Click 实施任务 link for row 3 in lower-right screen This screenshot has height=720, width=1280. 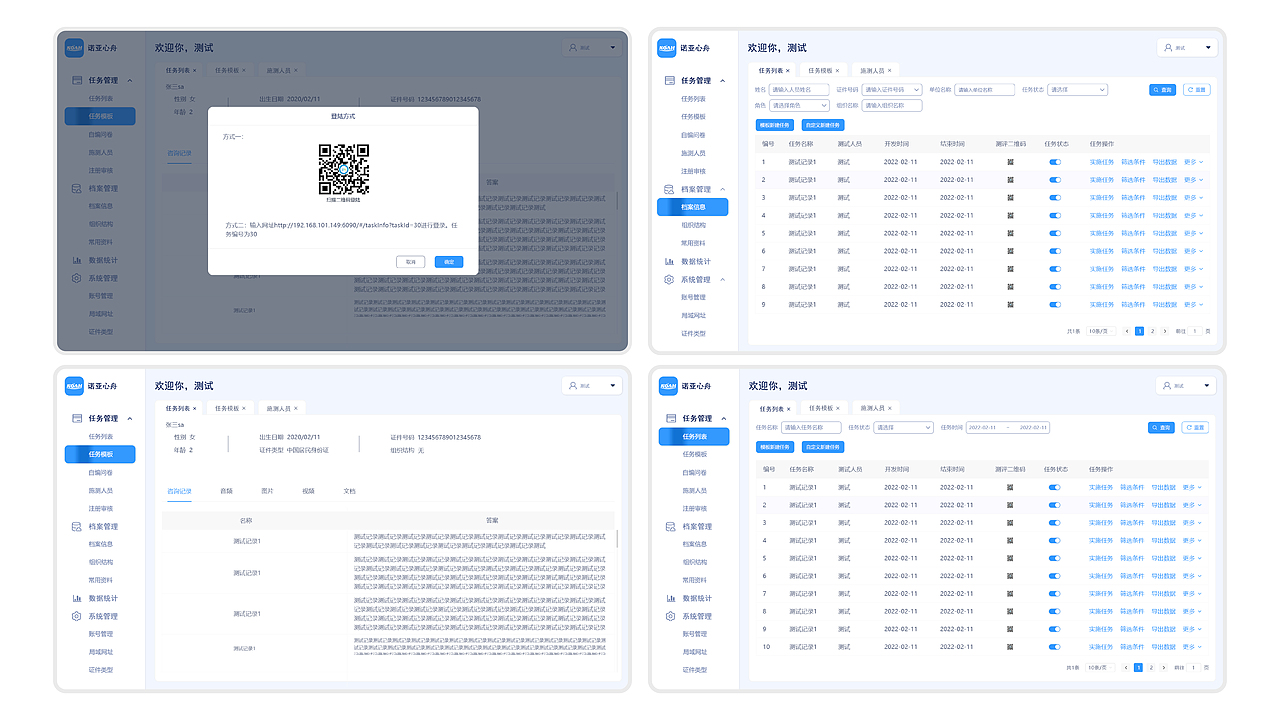(1101, 523)
